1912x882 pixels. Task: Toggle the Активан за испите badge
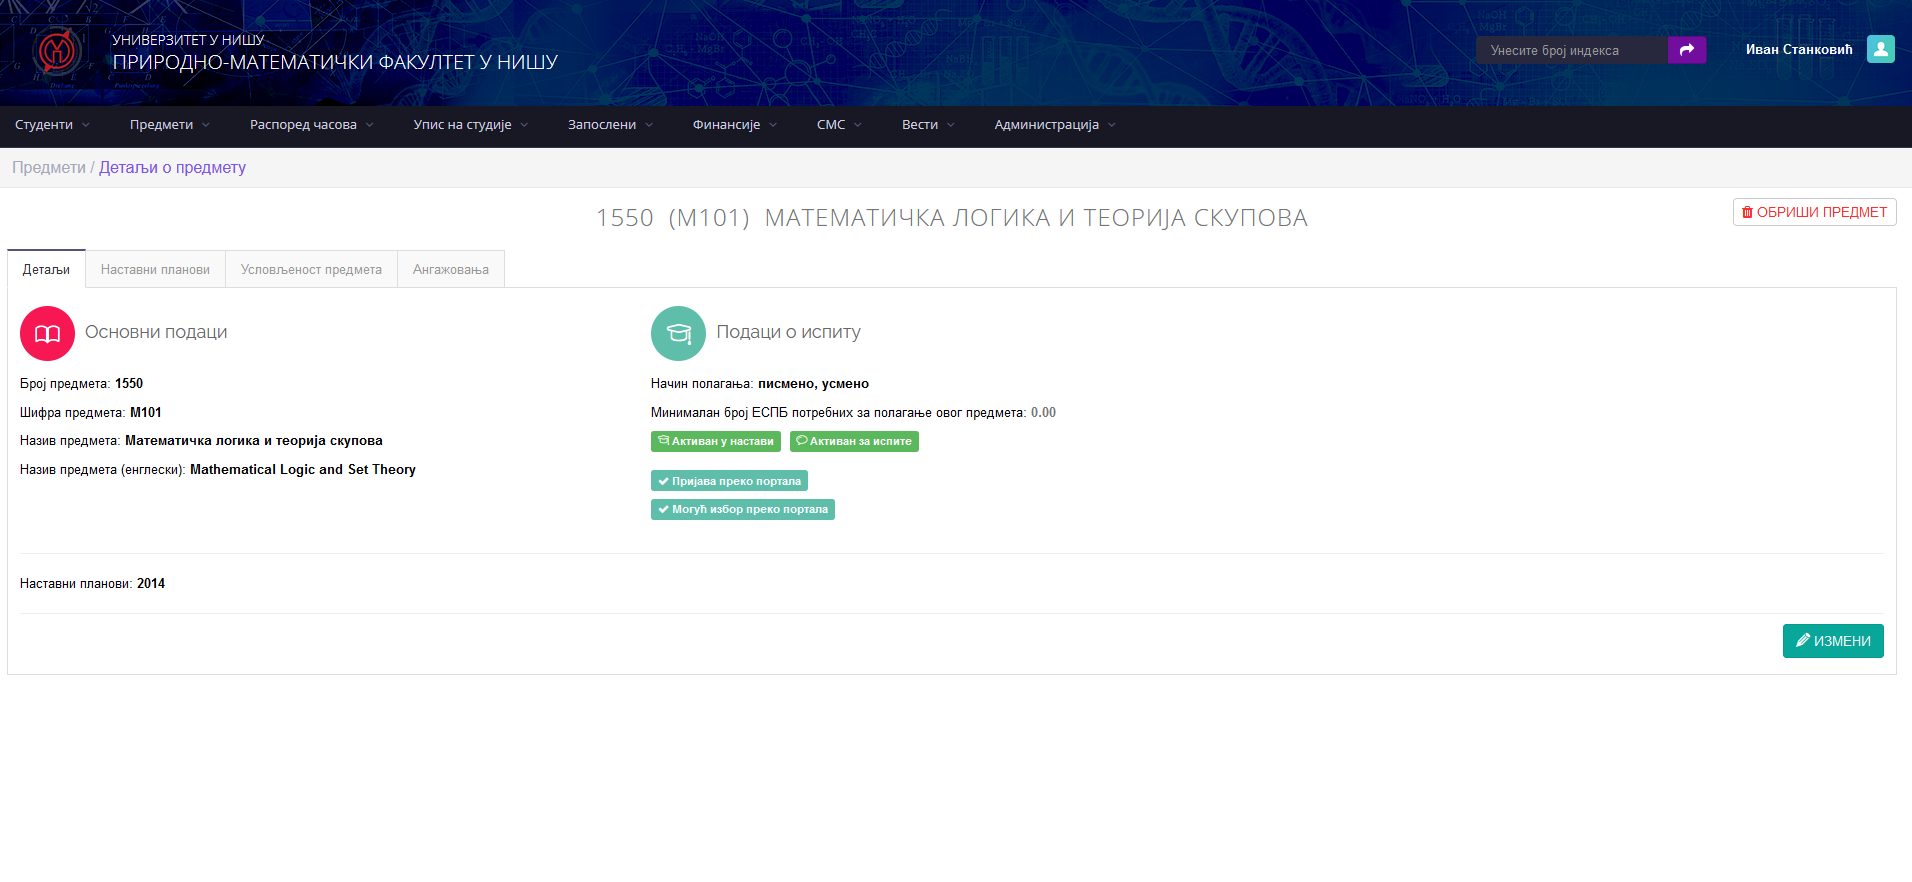854,441
